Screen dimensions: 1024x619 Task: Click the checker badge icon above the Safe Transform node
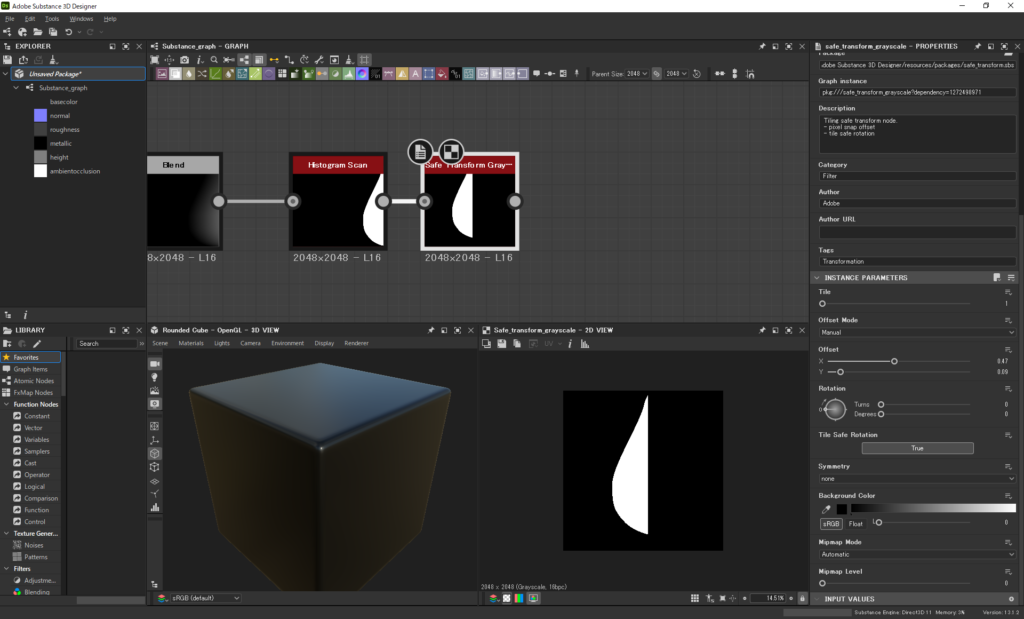pyautogui.click(x=451, y=151)
